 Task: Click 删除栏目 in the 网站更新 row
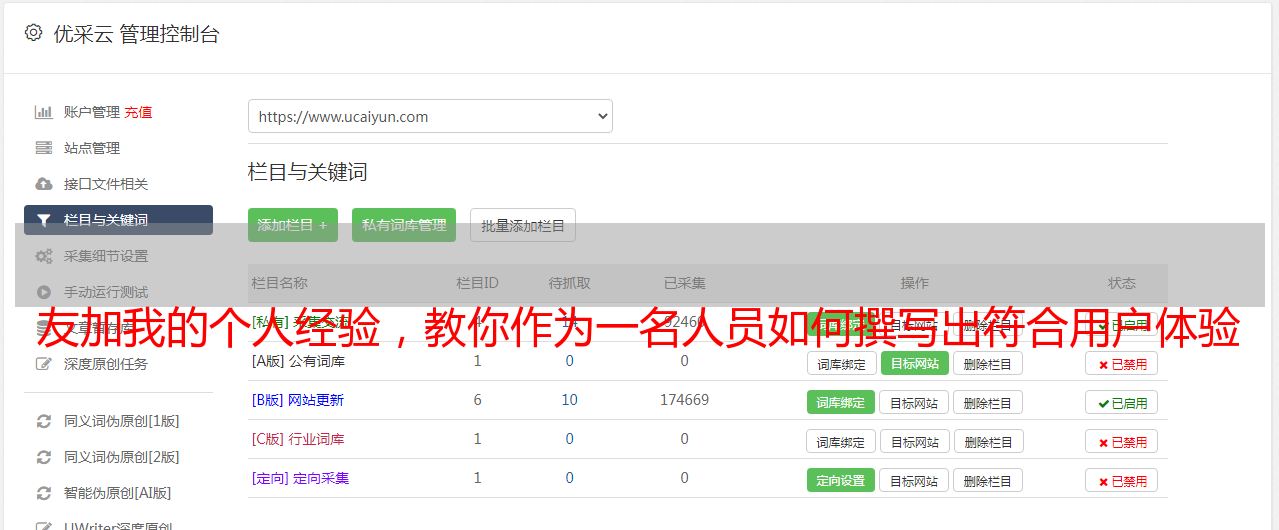click(987, 403)
